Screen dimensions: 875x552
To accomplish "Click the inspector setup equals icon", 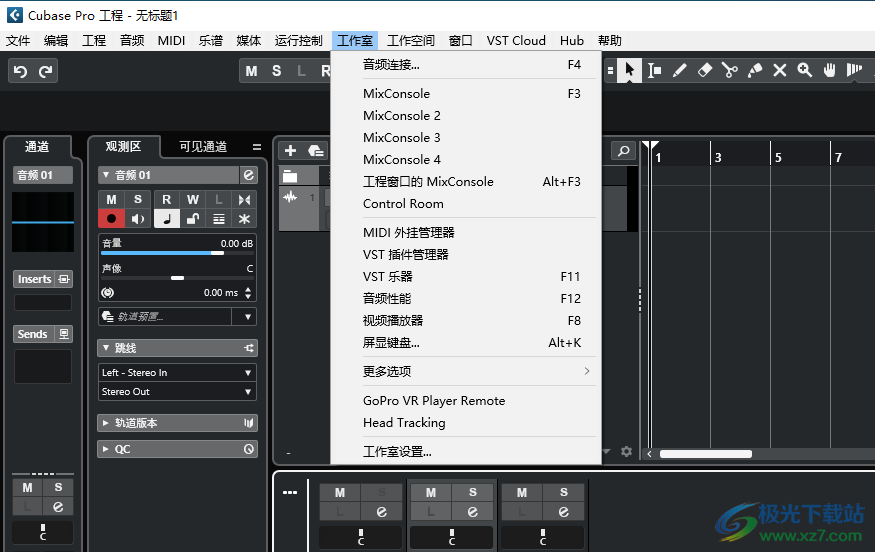I will pyautogui.click(x=257, y=147).
